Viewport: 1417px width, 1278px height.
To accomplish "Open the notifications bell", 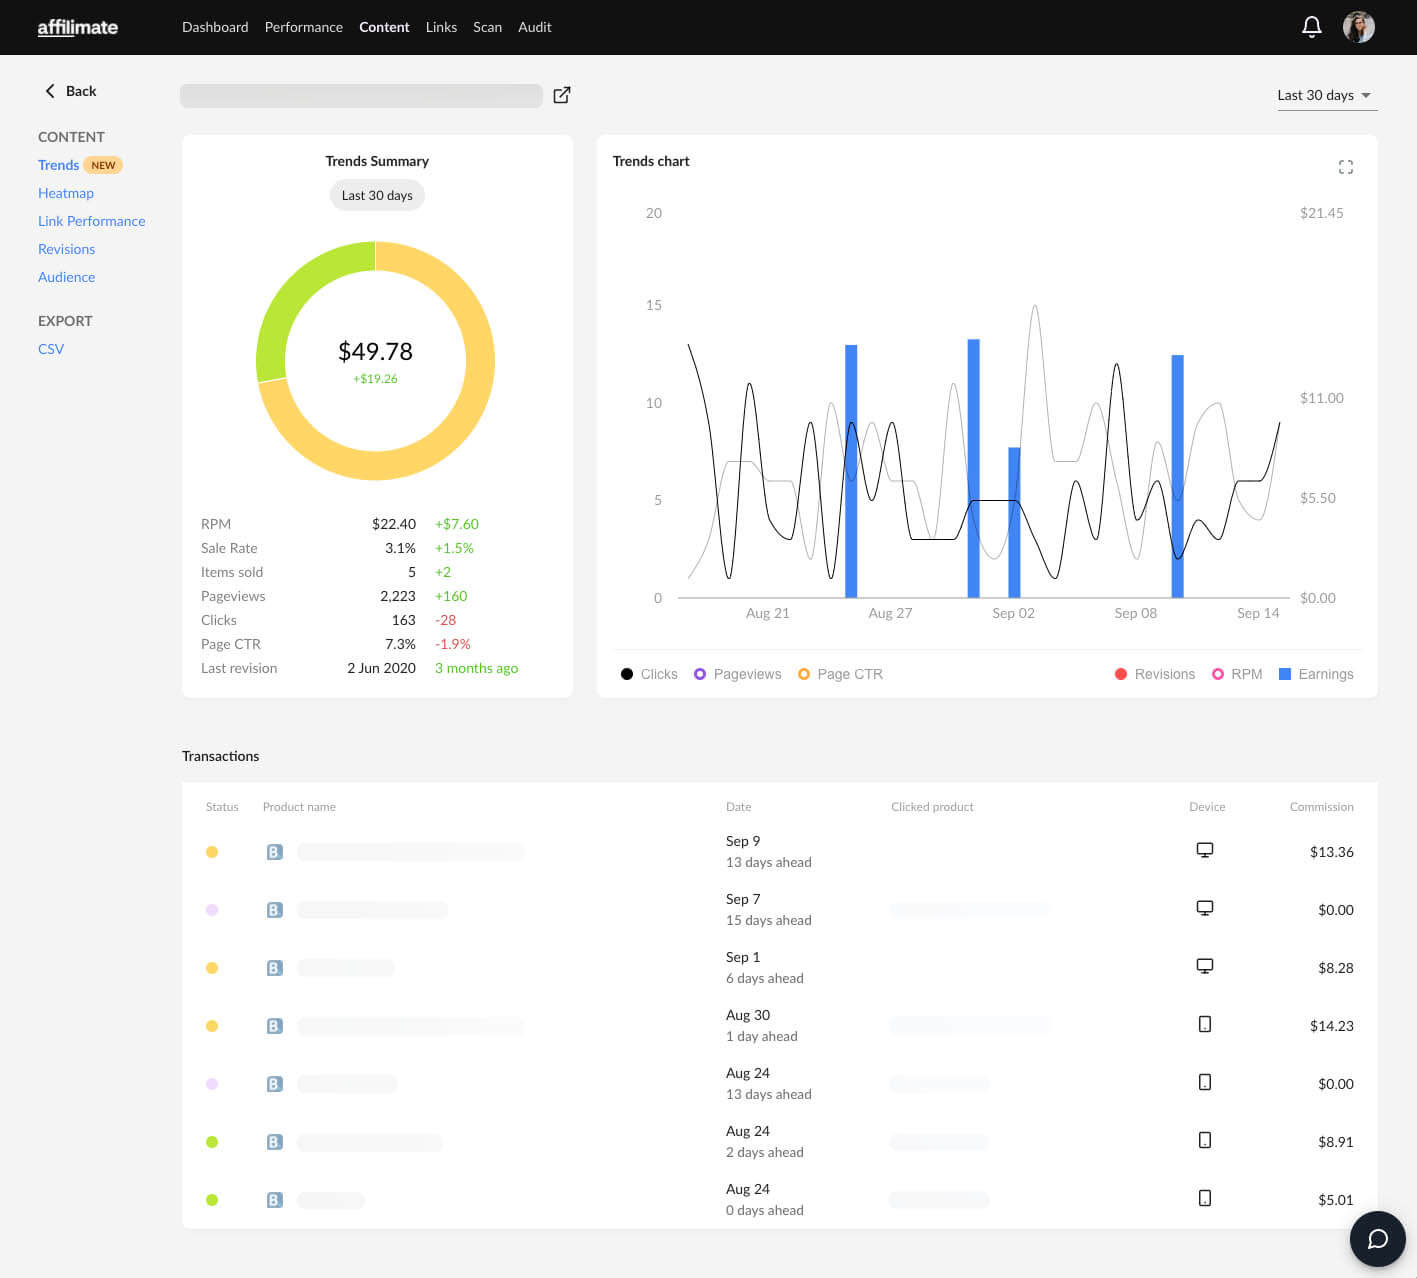I will [x=1311, y=27].
